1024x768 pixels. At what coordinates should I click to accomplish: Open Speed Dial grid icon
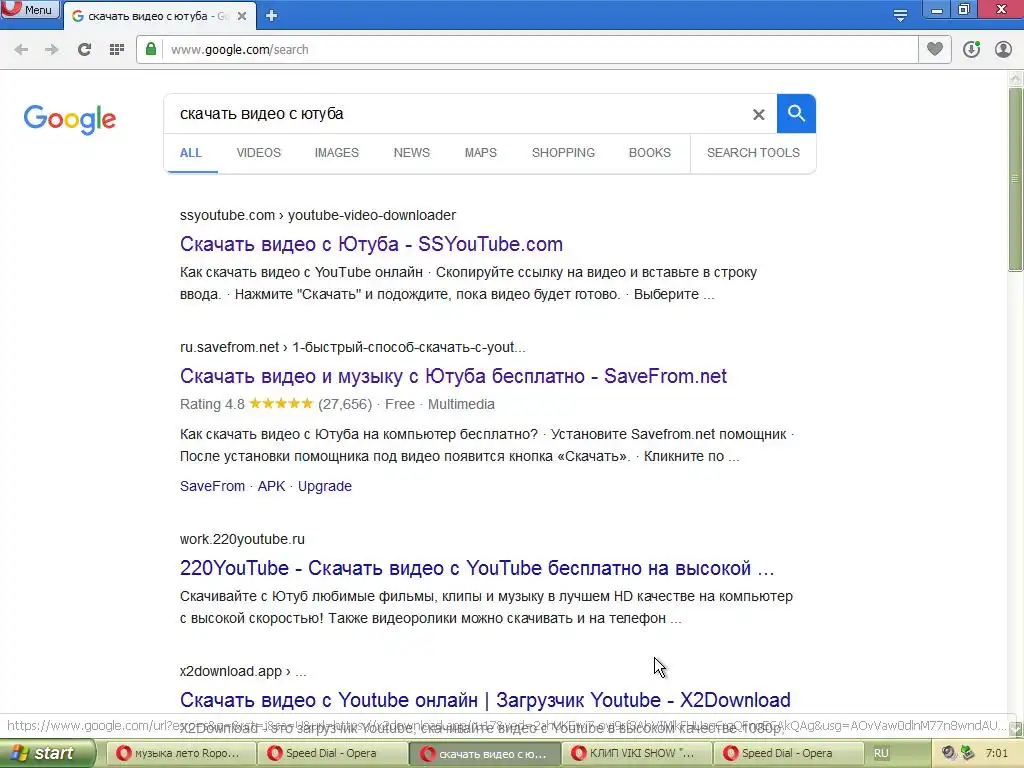[117, 50]
